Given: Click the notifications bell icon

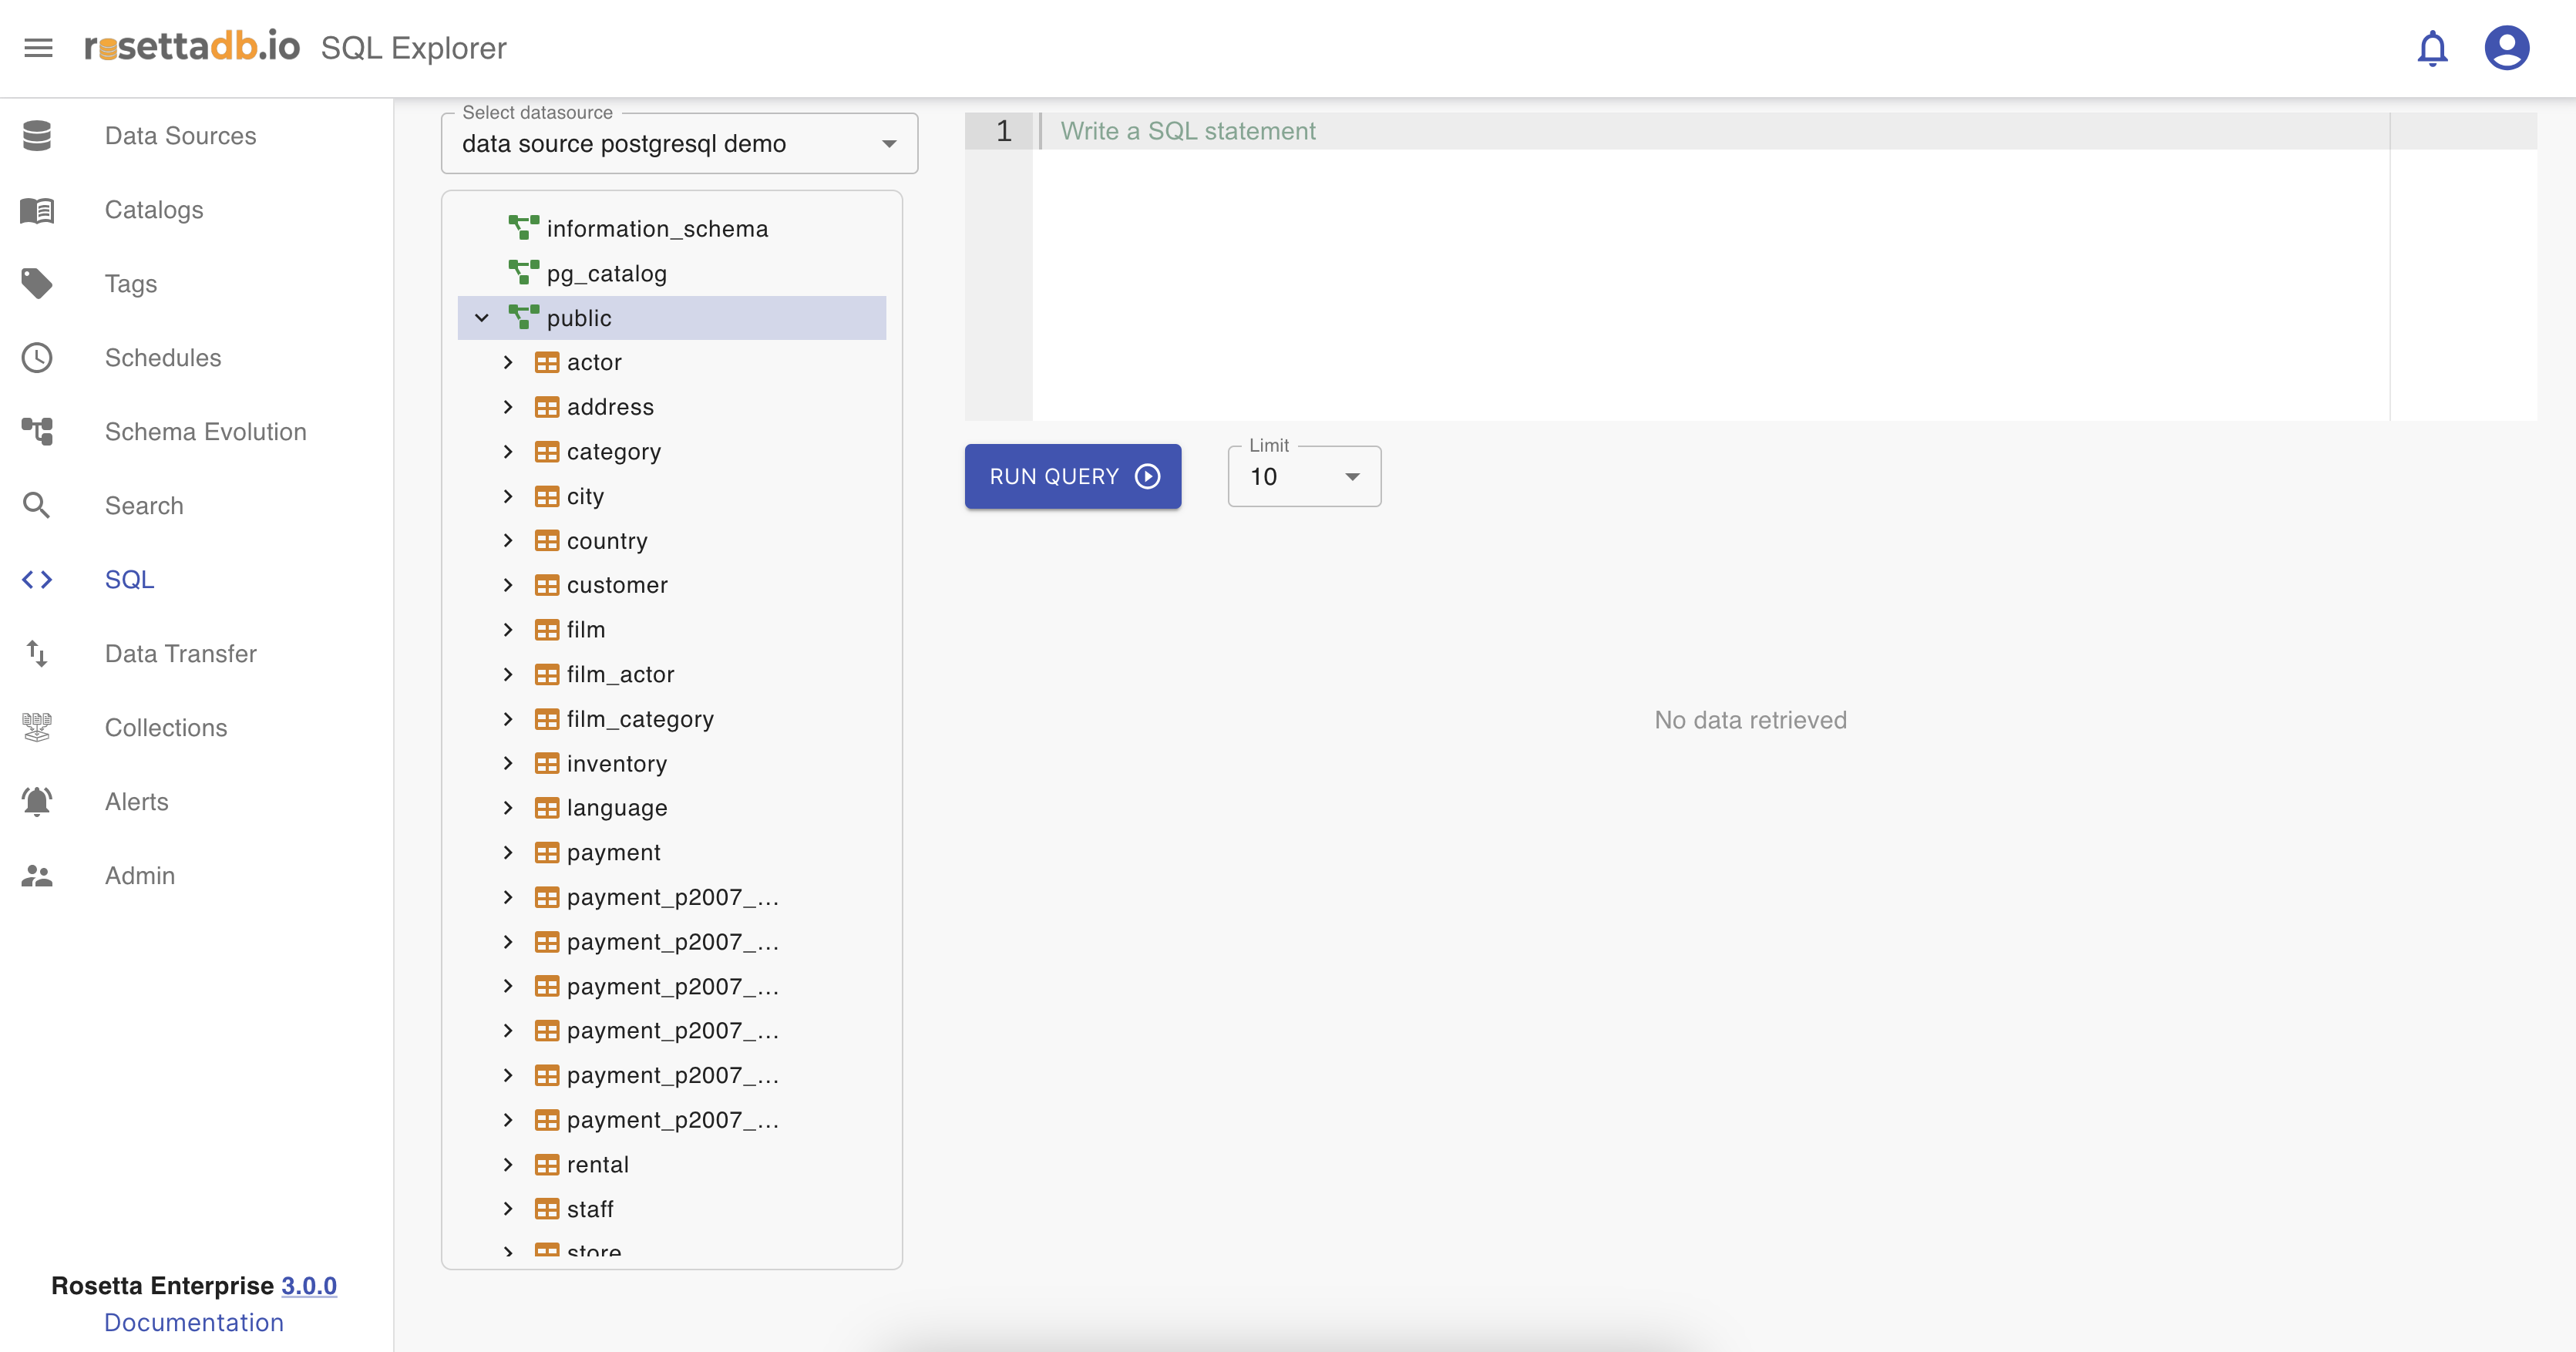Looking at the screenshot, I should click(2432, 48).
